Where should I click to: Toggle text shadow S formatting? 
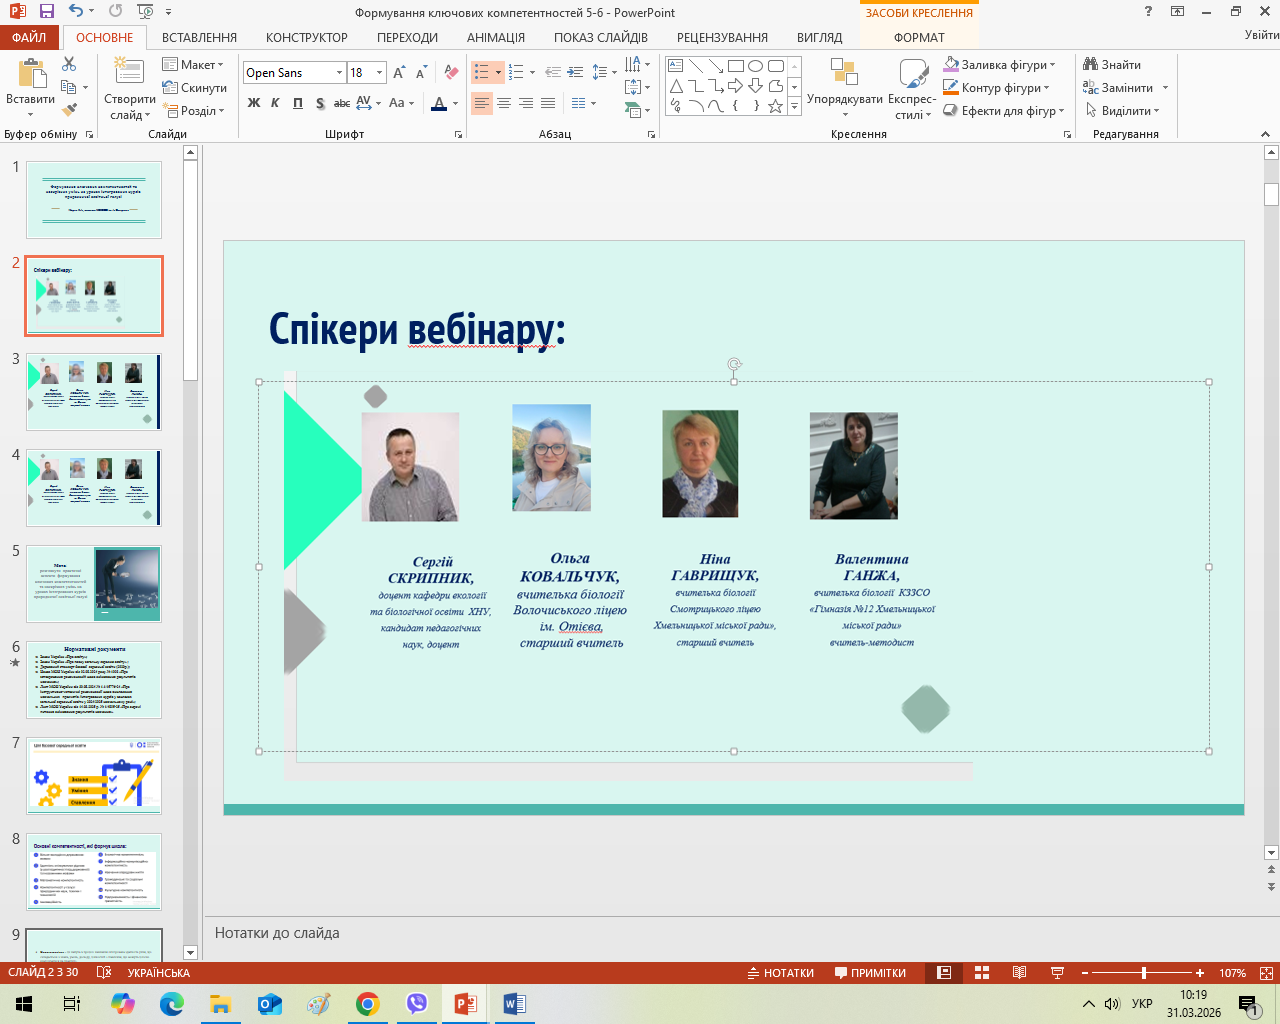(320, 103)
